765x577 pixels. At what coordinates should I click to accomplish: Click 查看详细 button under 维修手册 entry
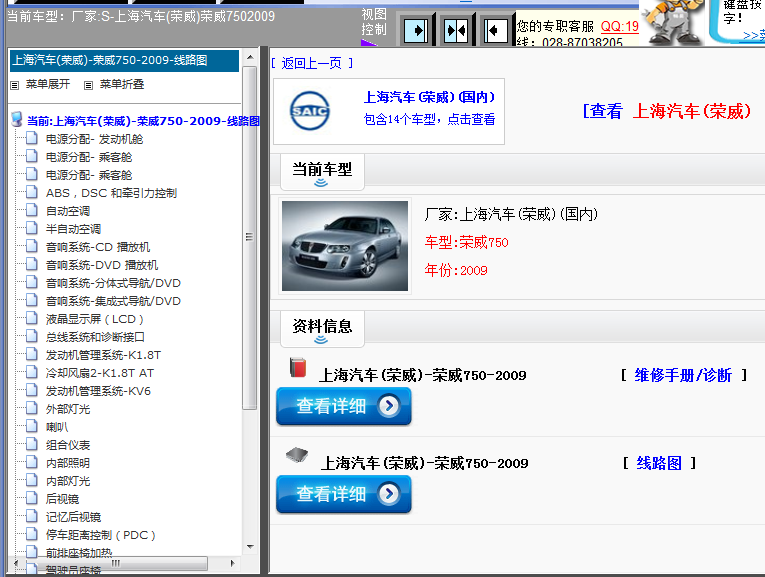tap(344, 406)
